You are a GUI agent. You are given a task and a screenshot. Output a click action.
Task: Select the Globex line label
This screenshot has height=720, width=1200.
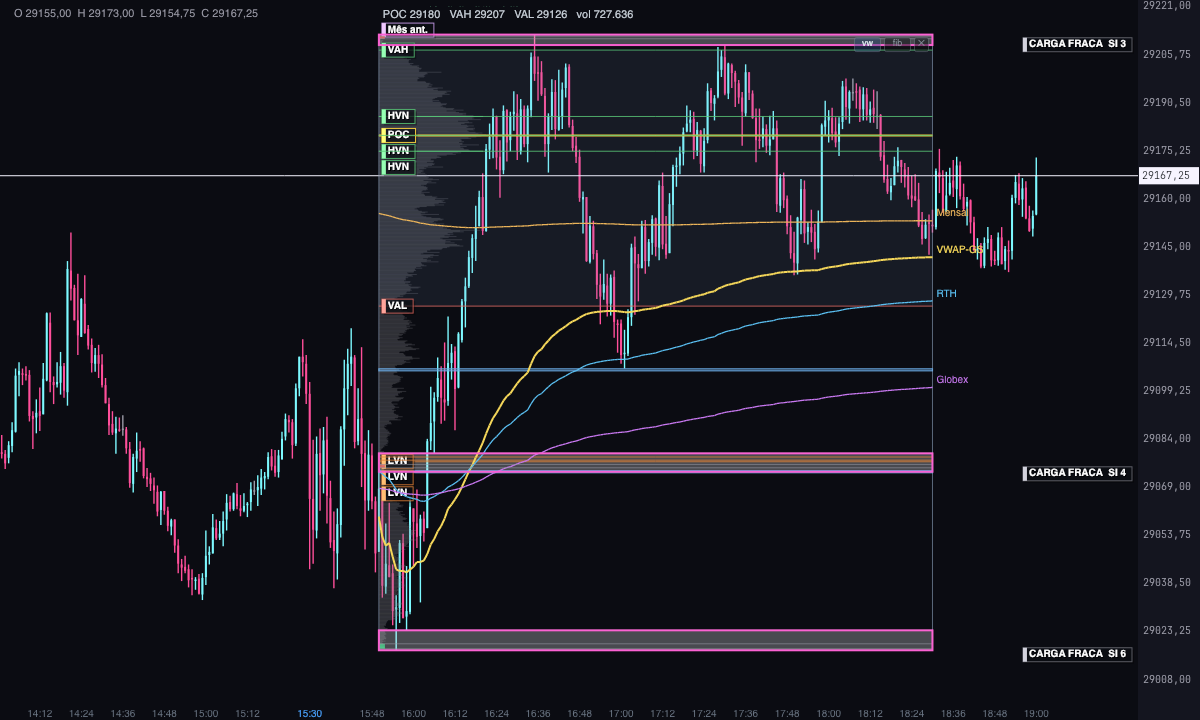pos(952,380)
